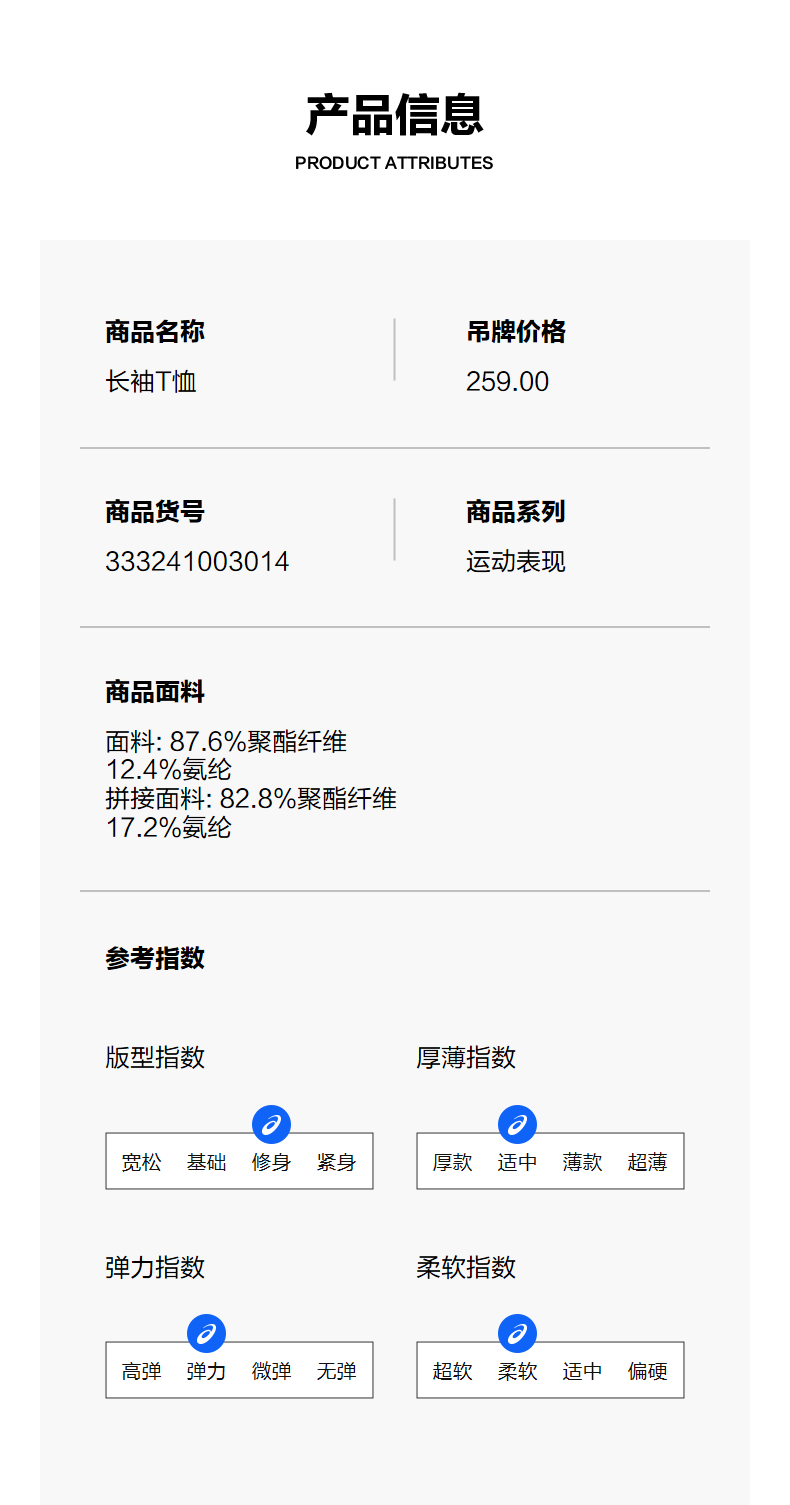790x1505 pixels.
Task: Select 超软 on the softness scale
Action: [452, 1372]
